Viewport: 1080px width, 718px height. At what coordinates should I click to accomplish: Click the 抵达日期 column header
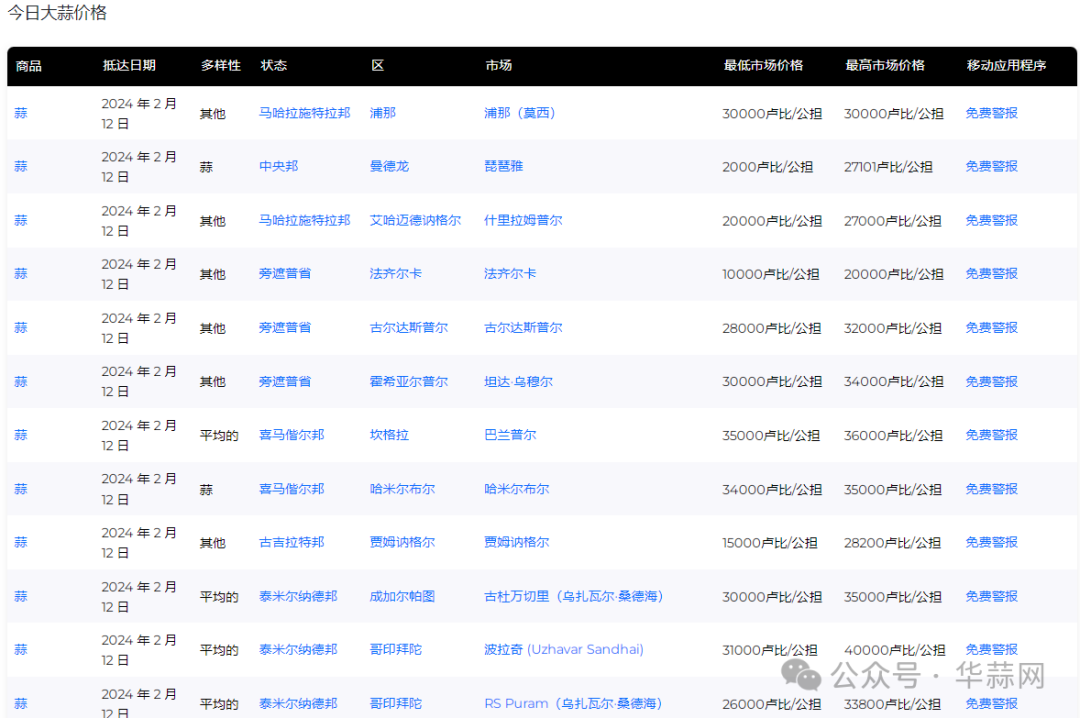click(x=129, y=65)
